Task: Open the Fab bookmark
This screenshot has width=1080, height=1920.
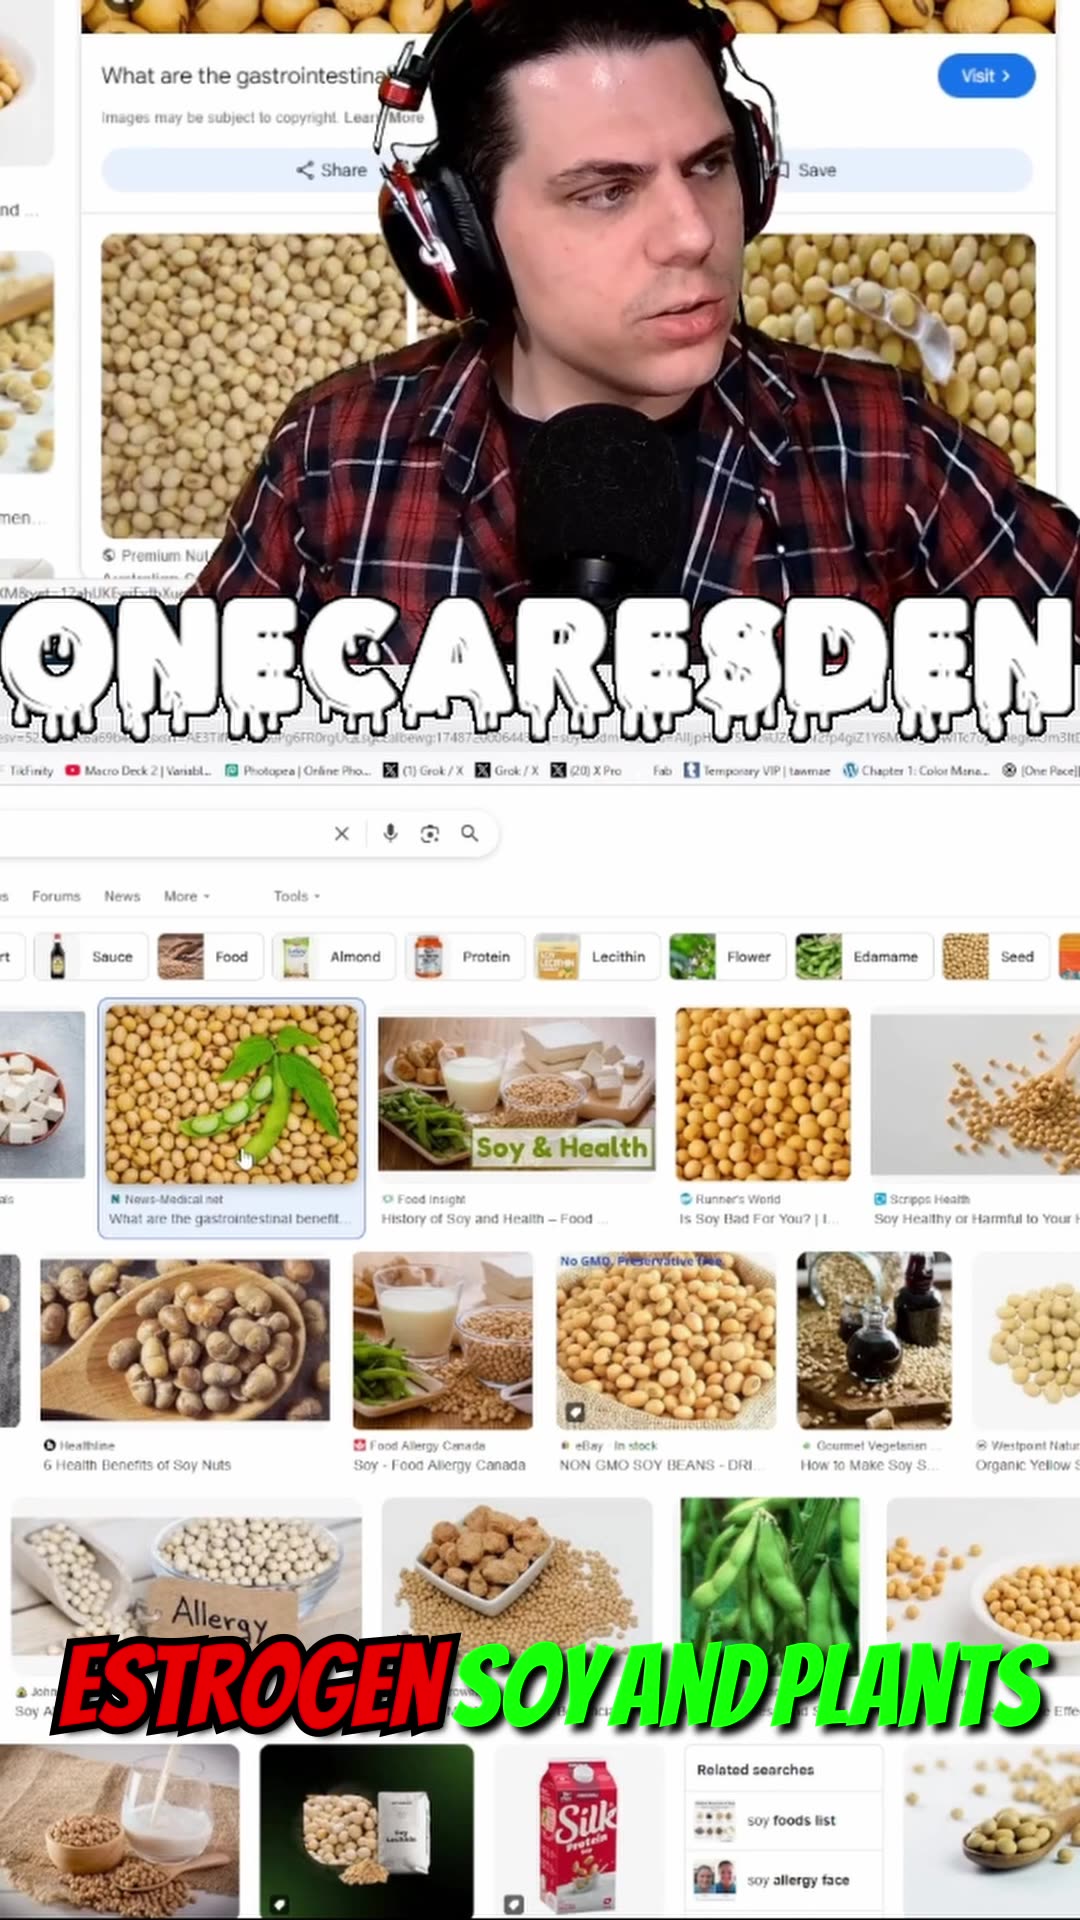Action: pyautogui.click(x=661, y=770)
